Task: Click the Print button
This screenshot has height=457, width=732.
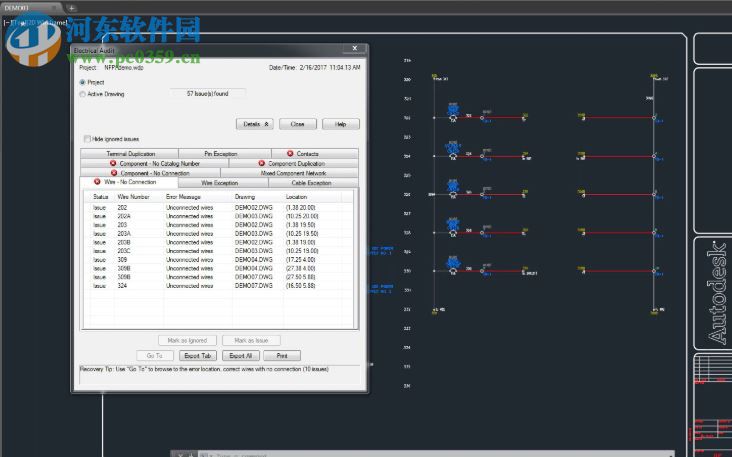Action: (282, 356)
